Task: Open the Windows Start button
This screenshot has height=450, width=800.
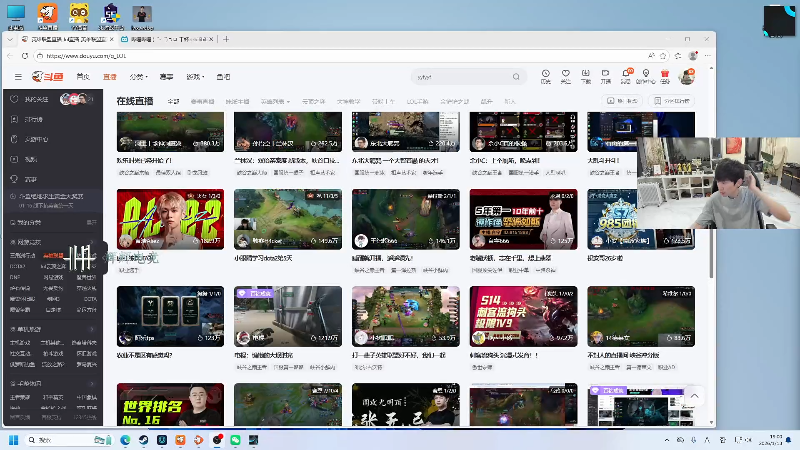Action: coord(14,440)
